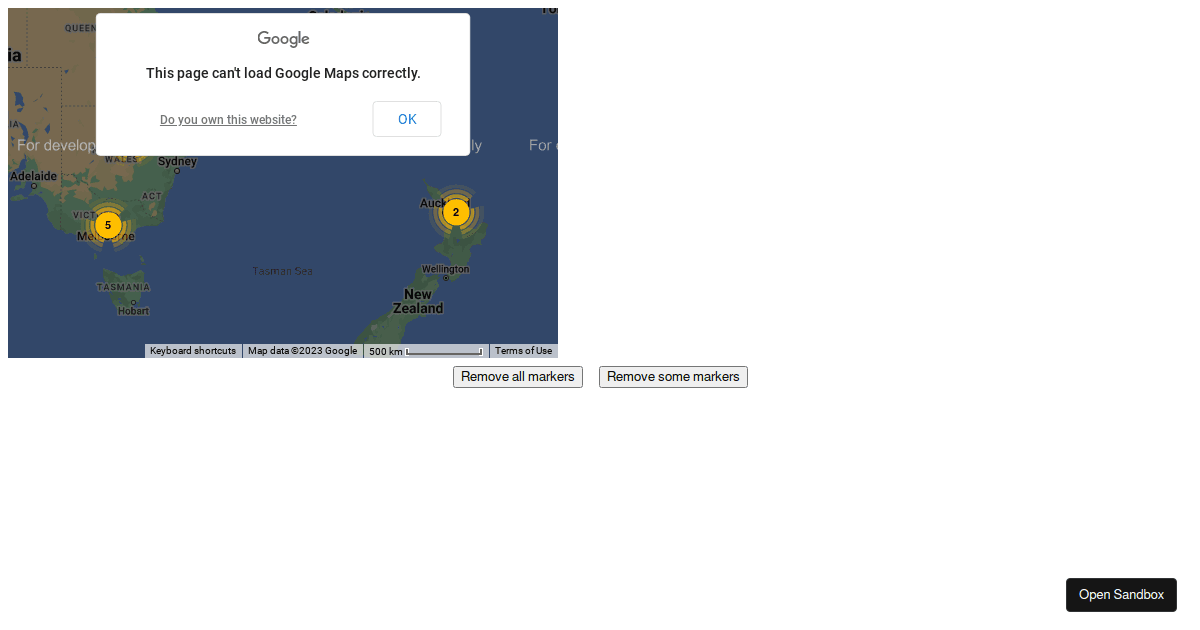Click the Remove some markers button
The width and height of the screenshot is (1200, 630).
pos(672,377)
